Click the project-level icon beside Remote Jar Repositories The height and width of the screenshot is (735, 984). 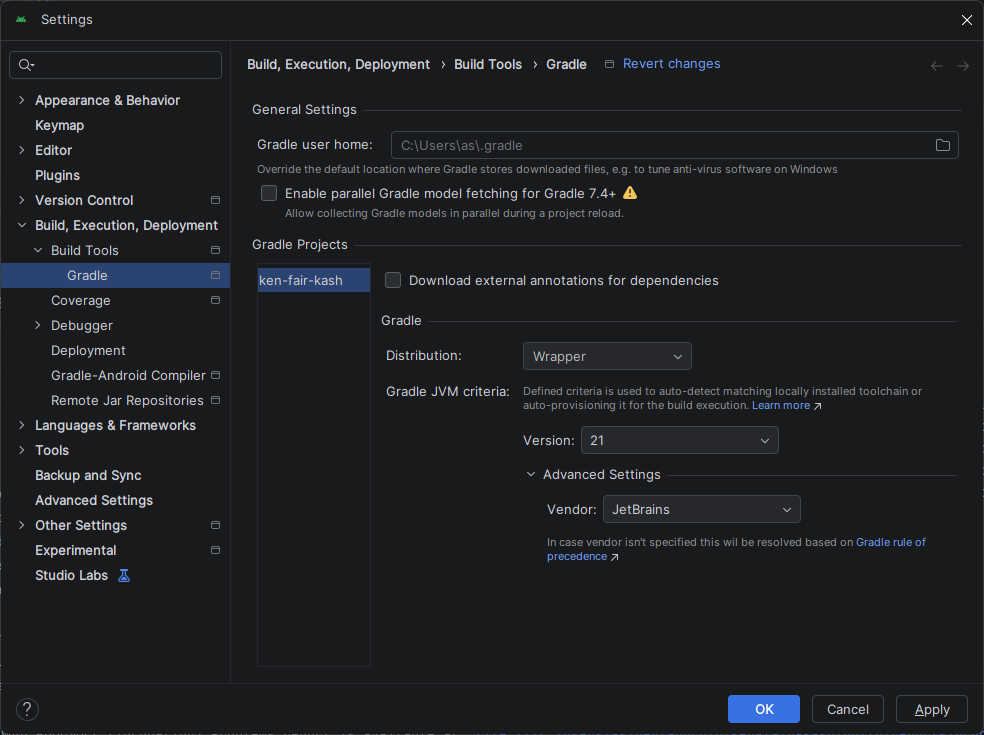(x=215, y=400)
